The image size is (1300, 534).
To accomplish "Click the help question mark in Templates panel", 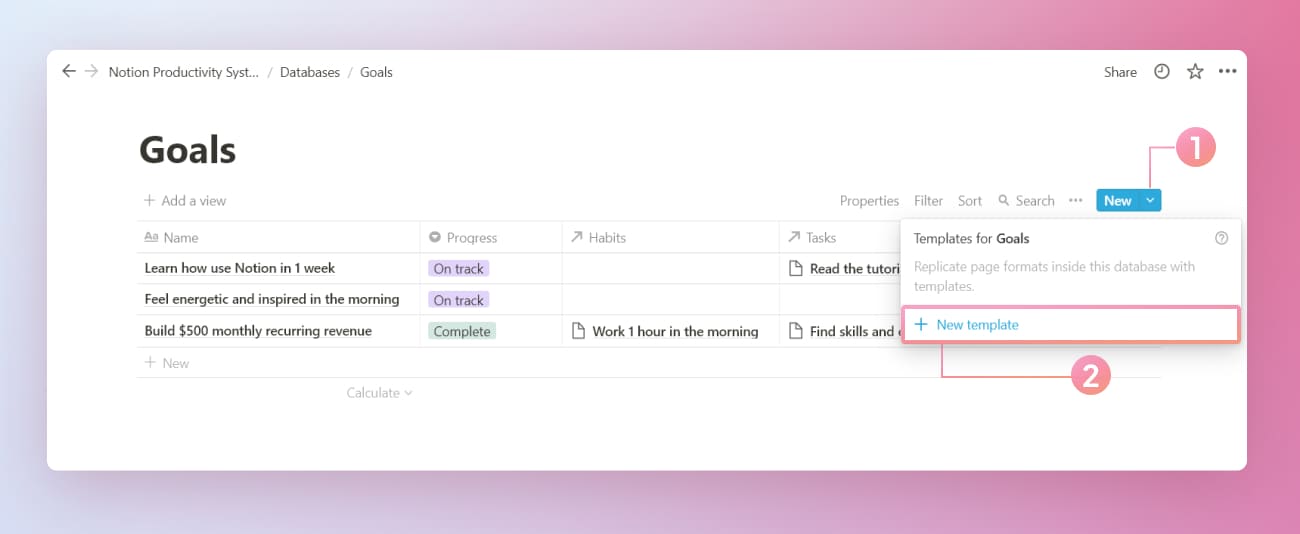I will [x=1221, y=238].
